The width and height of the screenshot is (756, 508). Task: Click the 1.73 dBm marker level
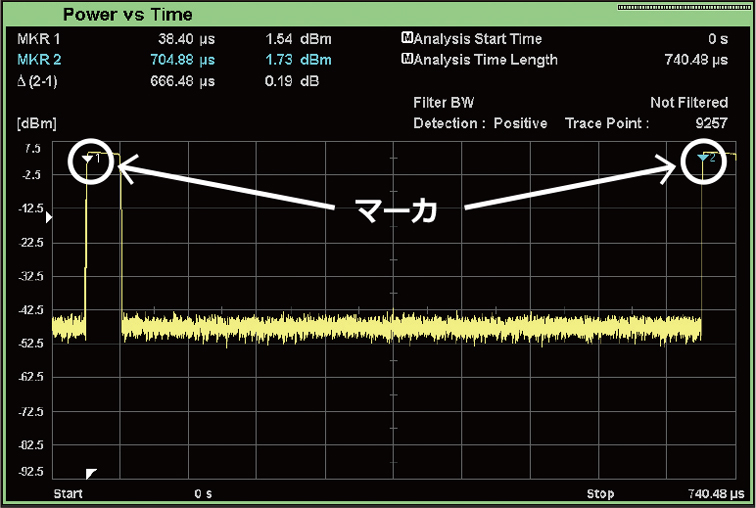tap(298, 60)
